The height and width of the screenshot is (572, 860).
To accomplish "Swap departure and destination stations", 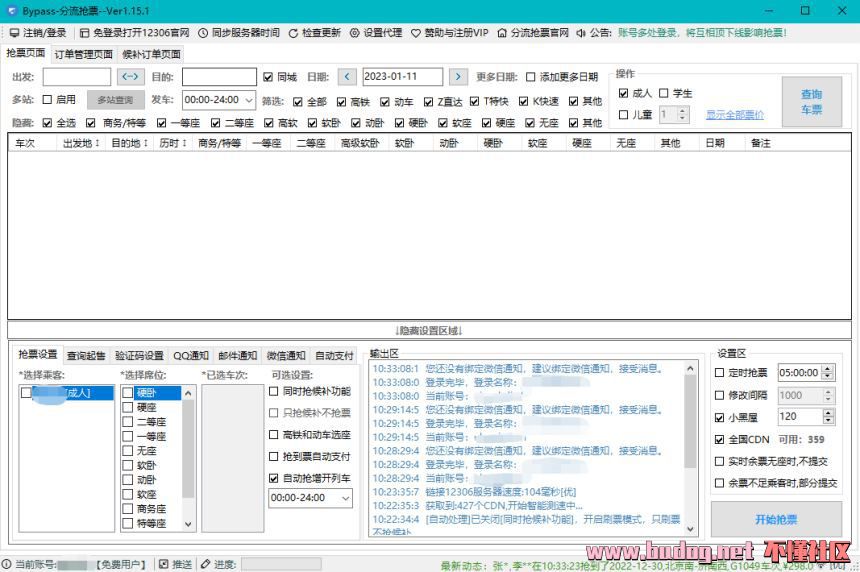I will 131,77.
